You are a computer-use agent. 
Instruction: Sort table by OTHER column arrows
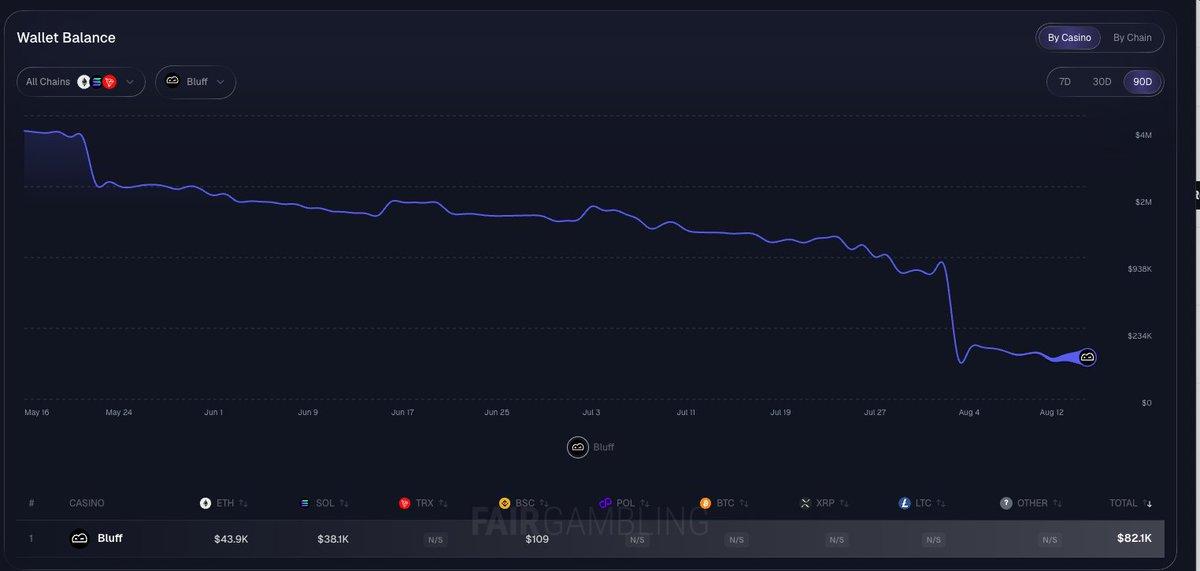[1057, 503]
